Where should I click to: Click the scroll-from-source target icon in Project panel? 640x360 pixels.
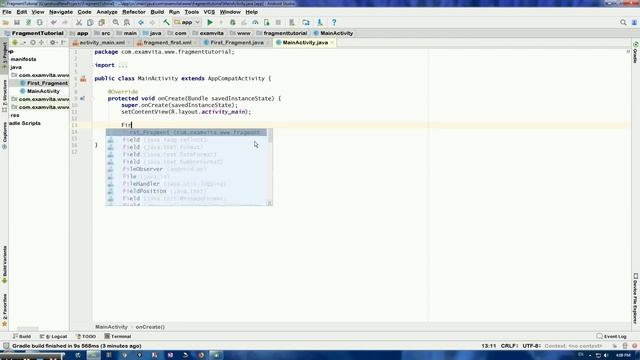[33, 42]
